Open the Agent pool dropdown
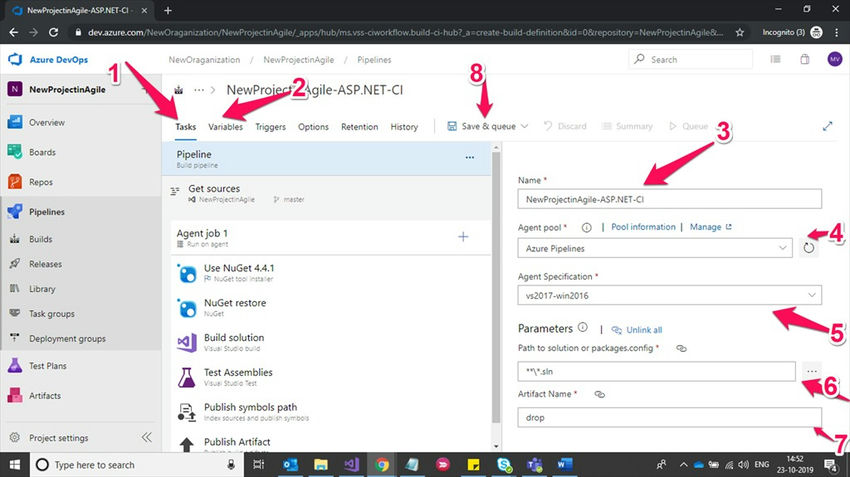 [655, 248]
